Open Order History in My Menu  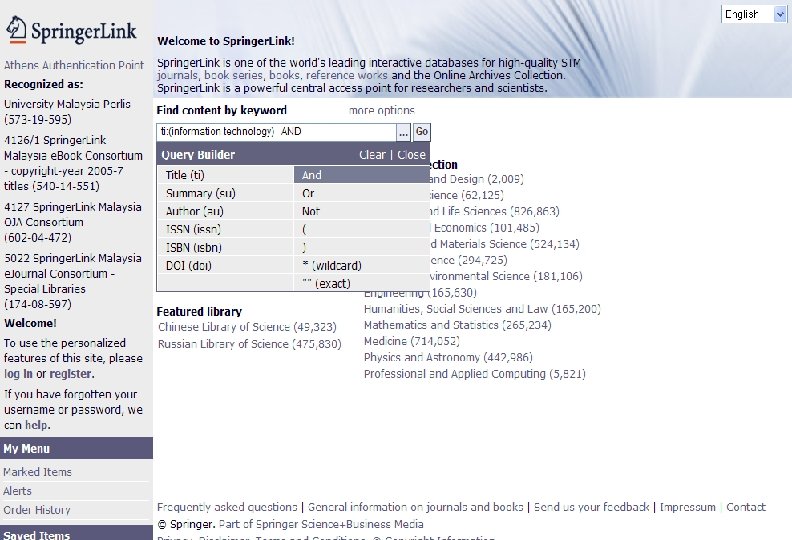click(x=37, y=510)
